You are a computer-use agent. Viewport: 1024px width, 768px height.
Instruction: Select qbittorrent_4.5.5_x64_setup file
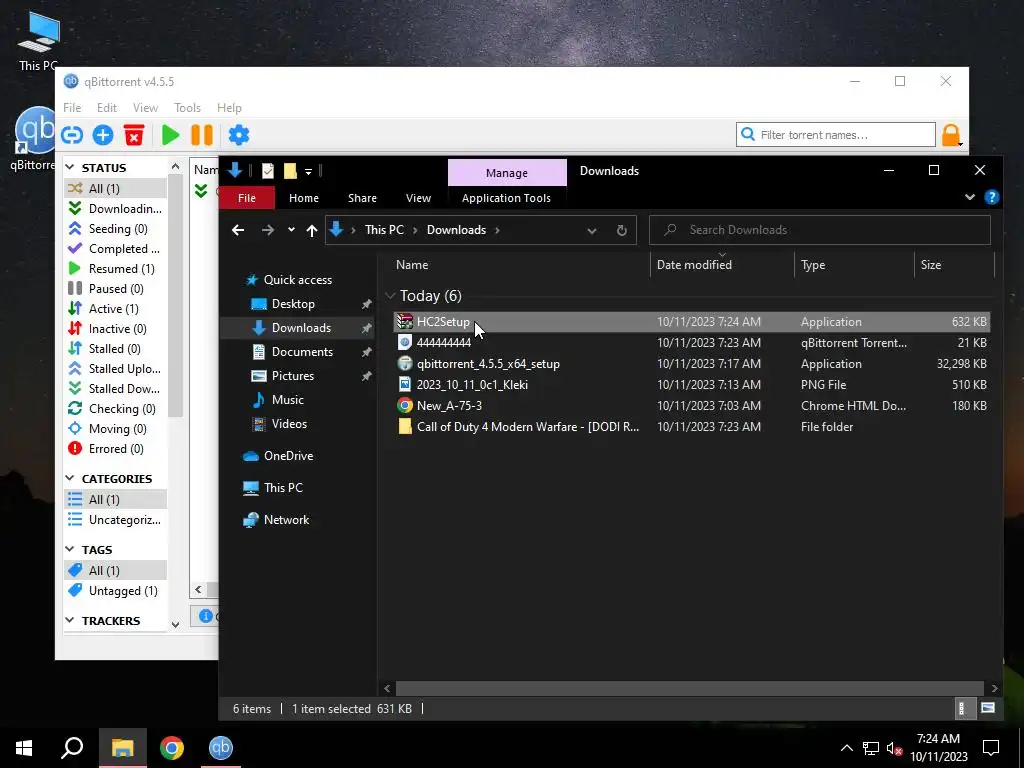(692, 364)
